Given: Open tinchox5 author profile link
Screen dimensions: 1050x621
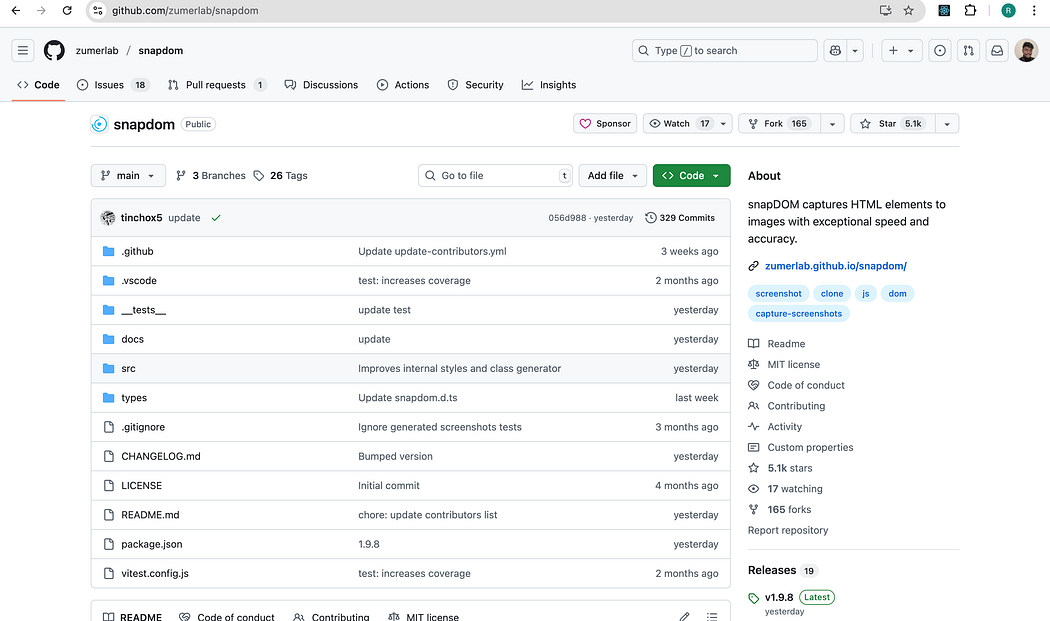Looking at the screenshot, I should [x=141, y=218].
